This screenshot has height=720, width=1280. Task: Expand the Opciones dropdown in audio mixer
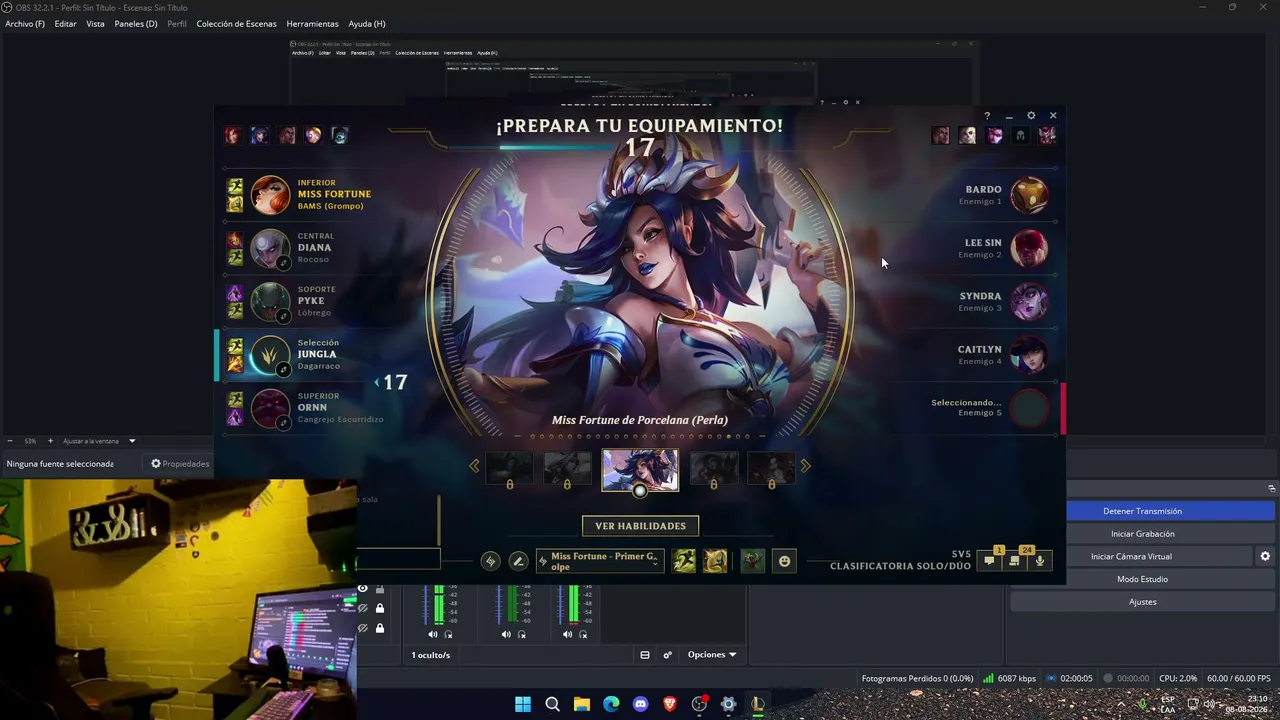tap(712, 655)
